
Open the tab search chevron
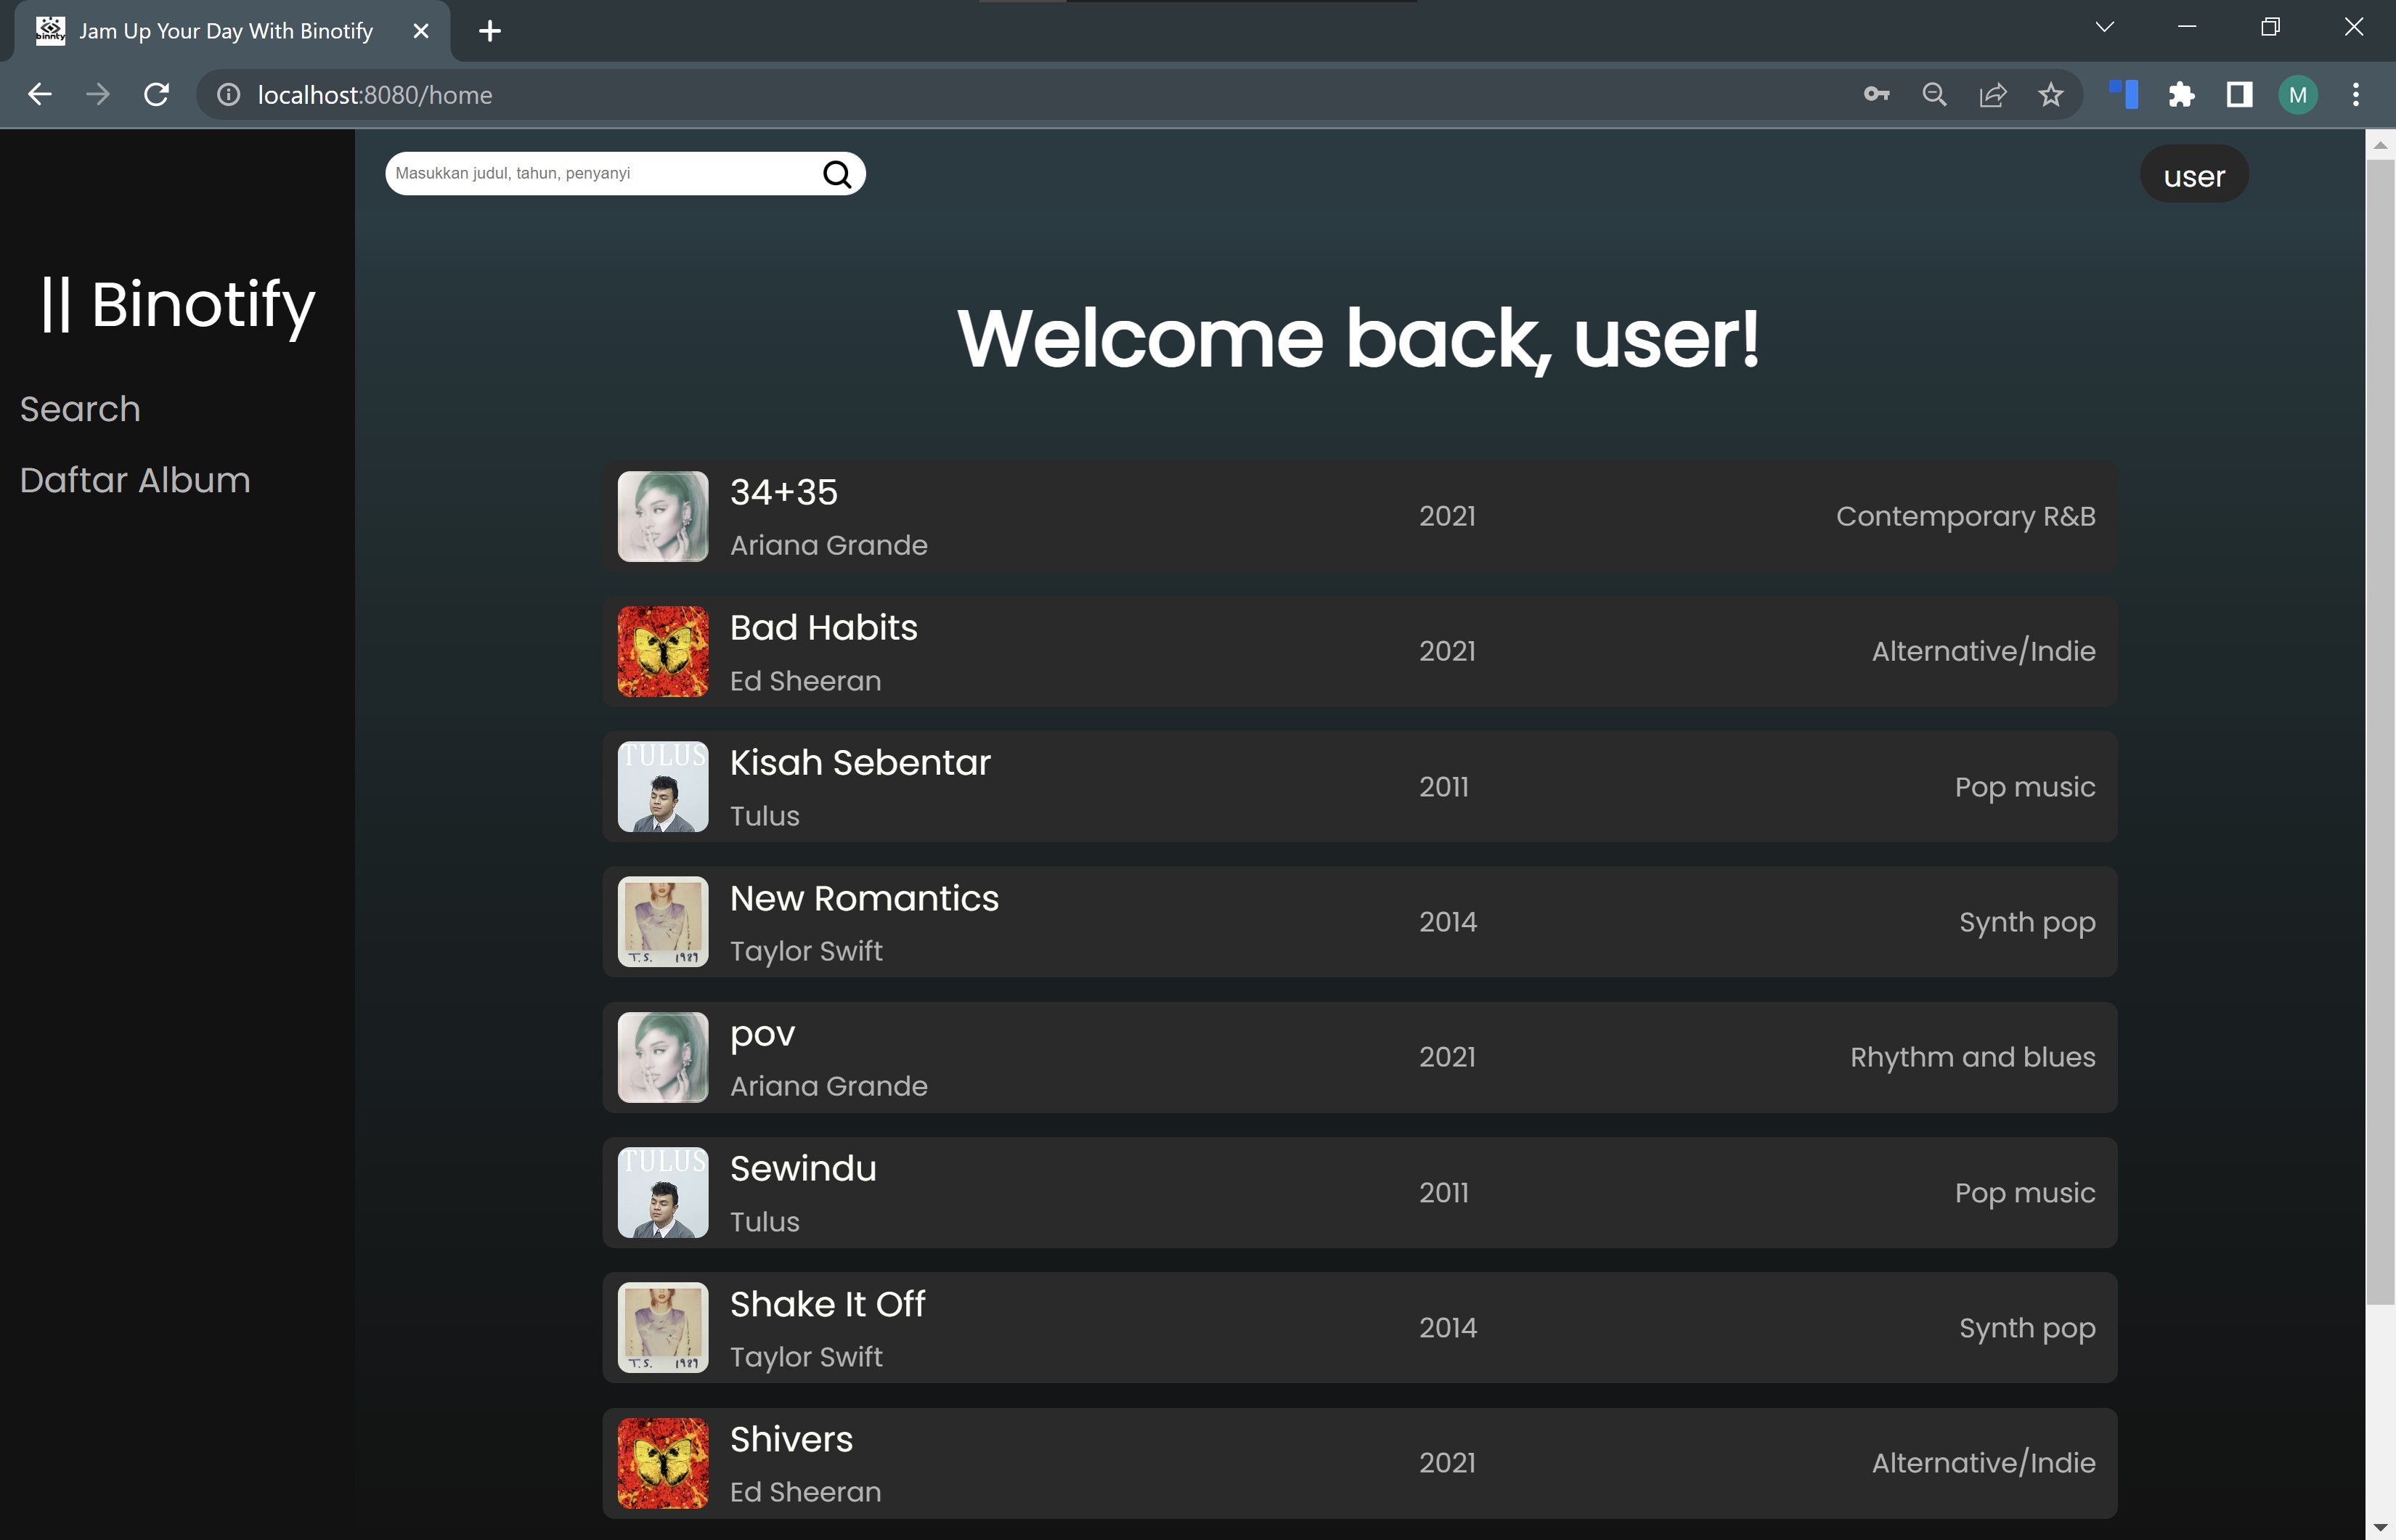[x=2105, y=27]
